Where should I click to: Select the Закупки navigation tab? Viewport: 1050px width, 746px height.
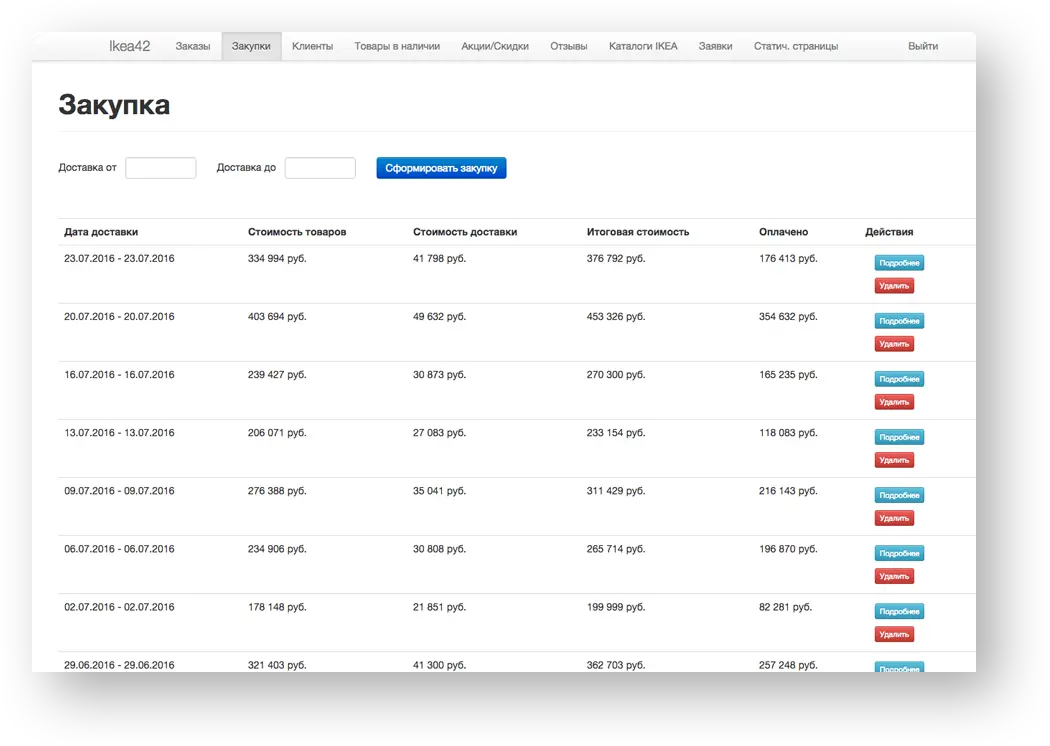[x=251, y=46]
